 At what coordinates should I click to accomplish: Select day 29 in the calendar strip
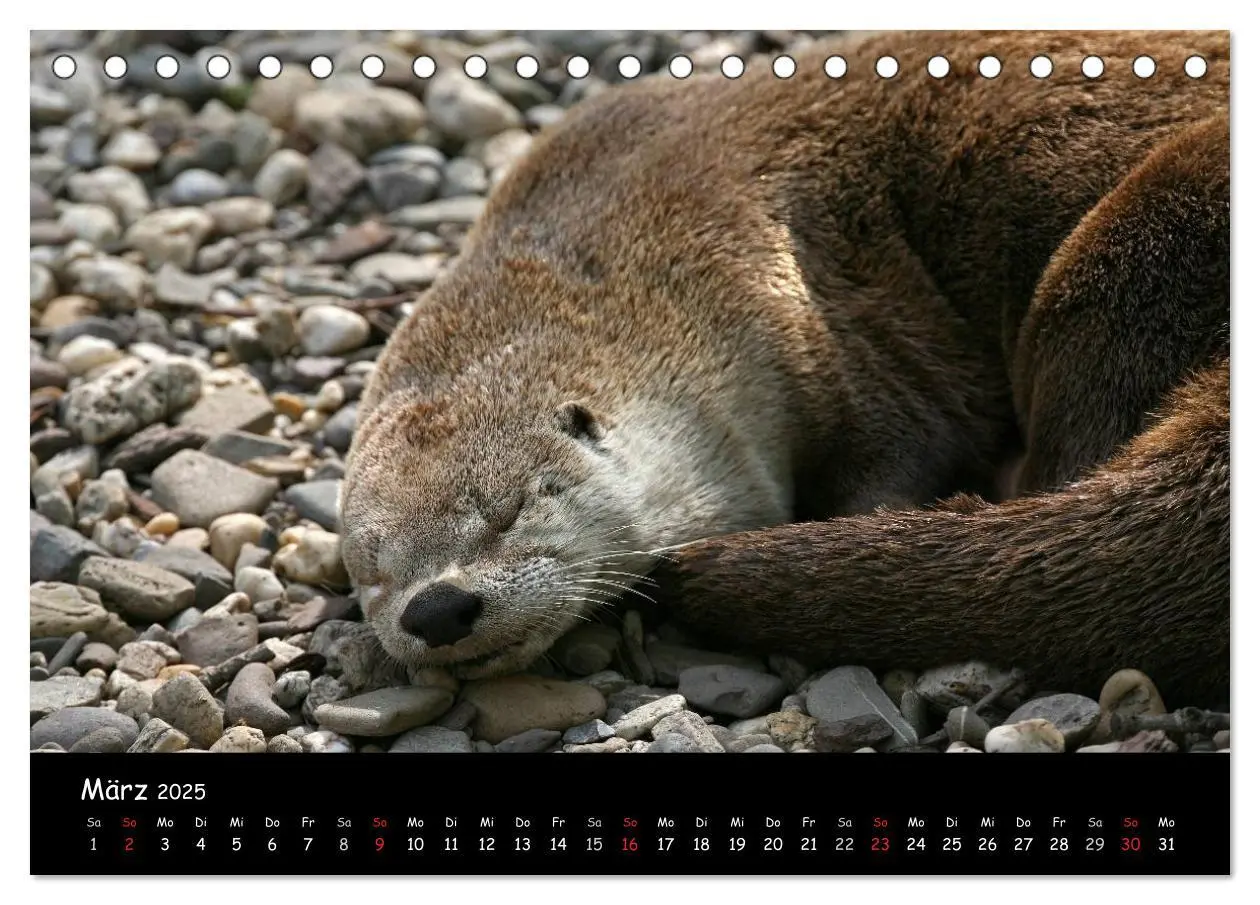(1095, 844)
